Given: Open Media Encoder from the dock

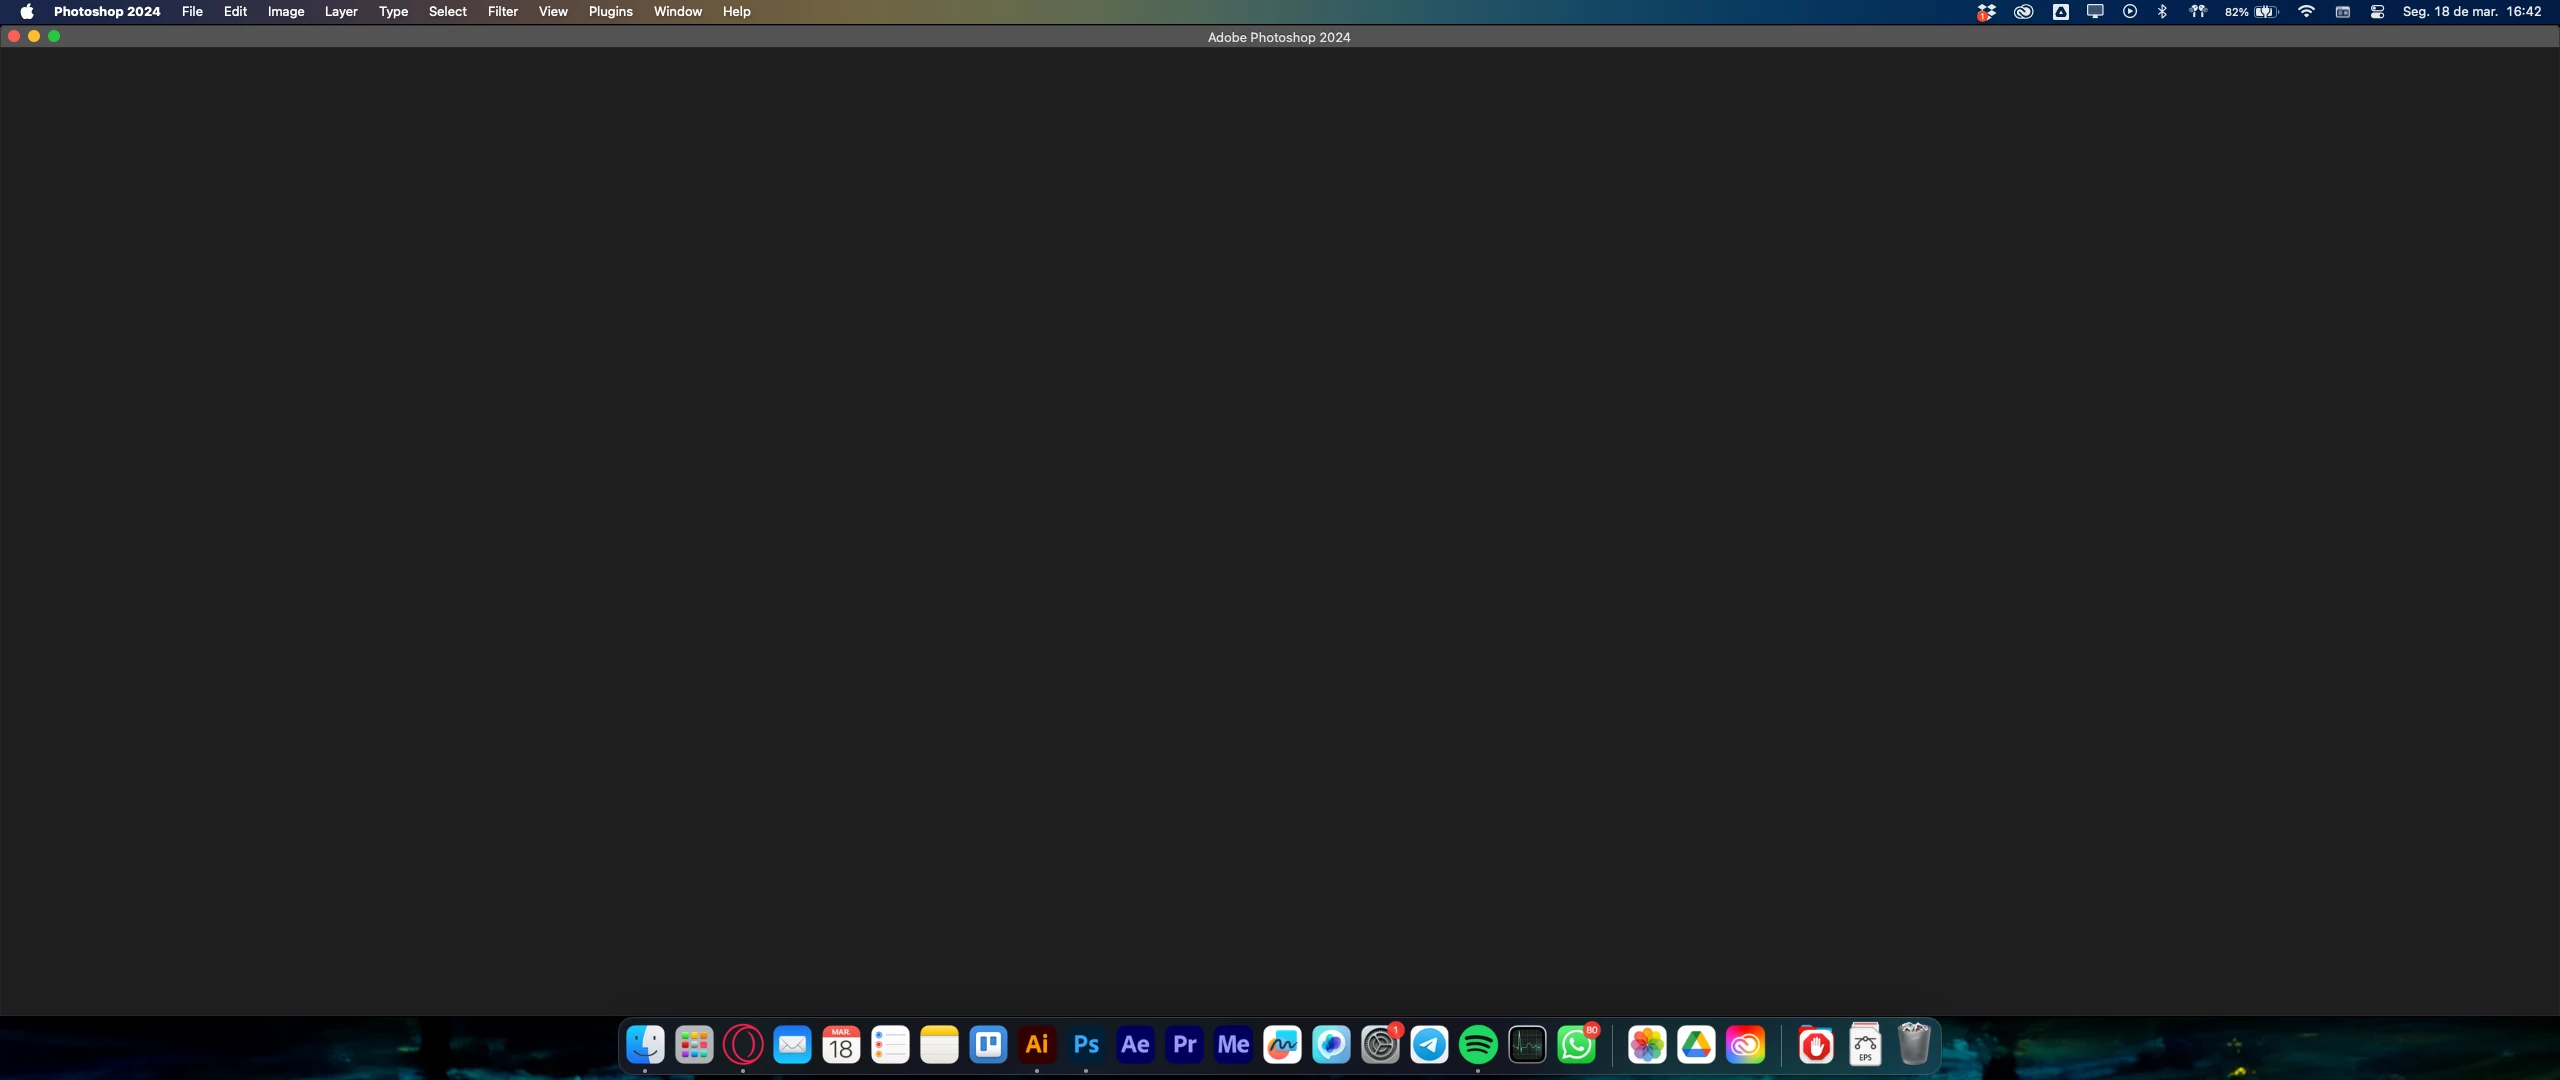Looking at the screenshot, I should [1233, 1045].
